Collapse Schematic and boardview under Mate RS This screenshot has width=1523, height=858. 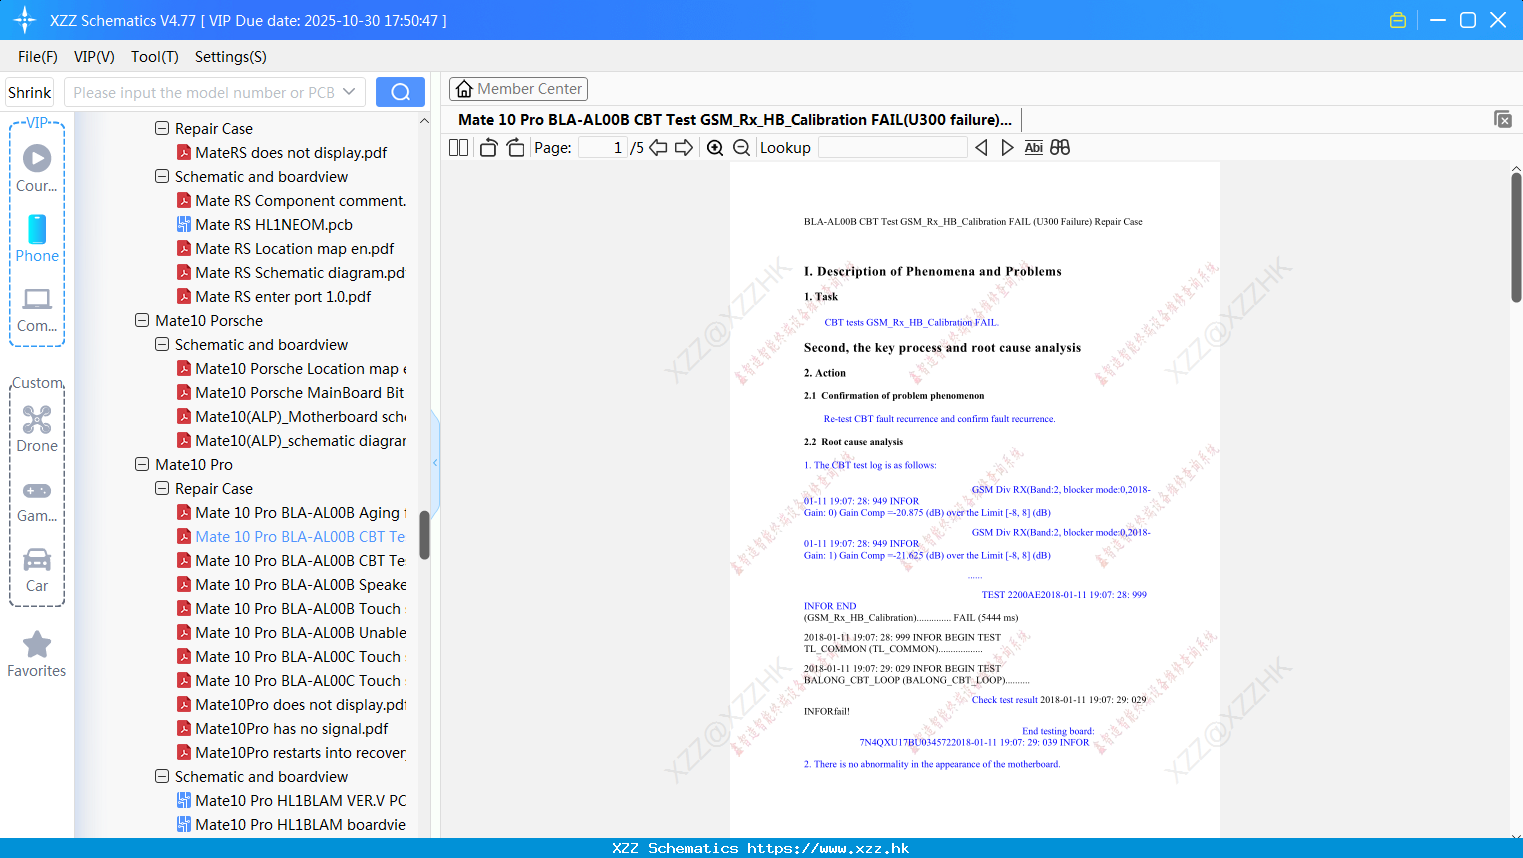click(x=162, y=177)
